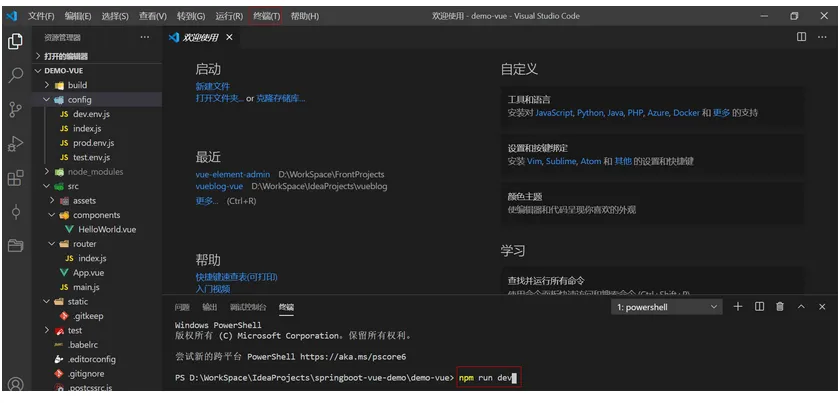Open the Explorer view in activity bar
The image size is (839, 403).
pos(16,41)
